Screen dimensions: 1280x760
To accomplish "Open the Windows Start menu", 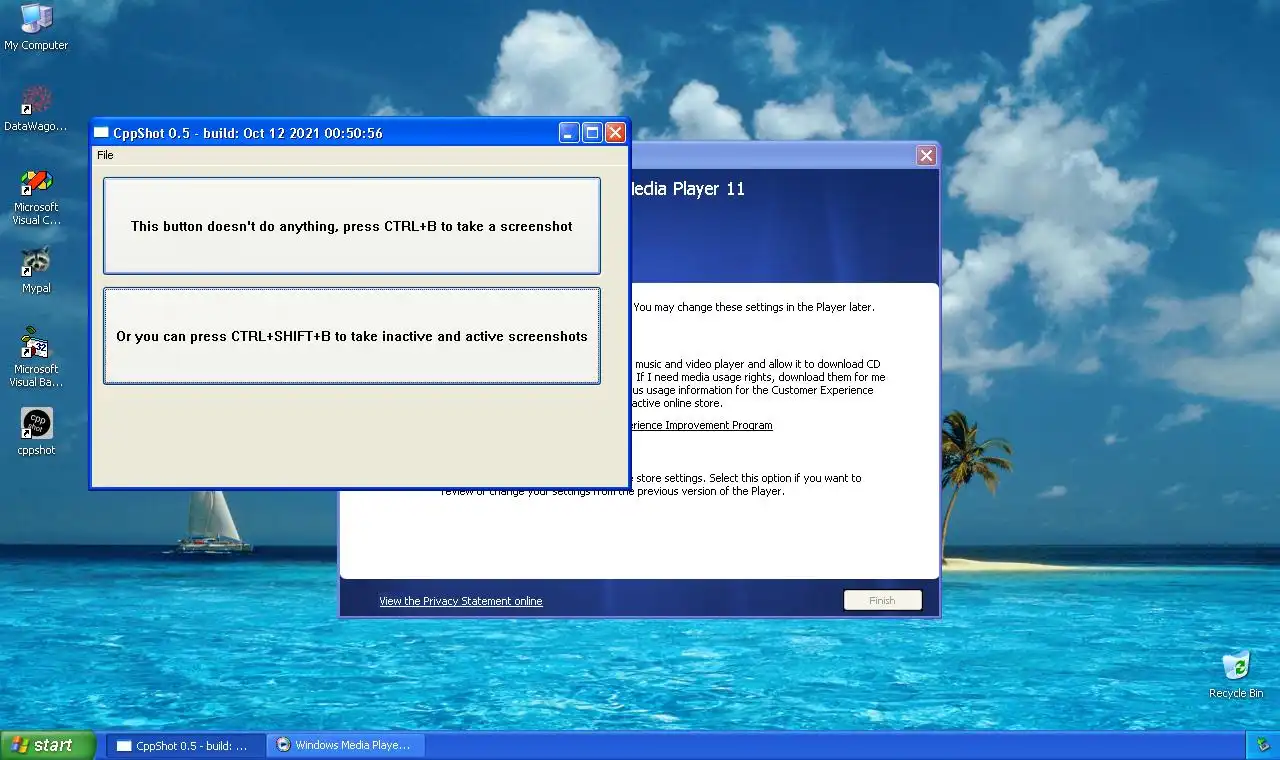I will [x=47, y=745].
